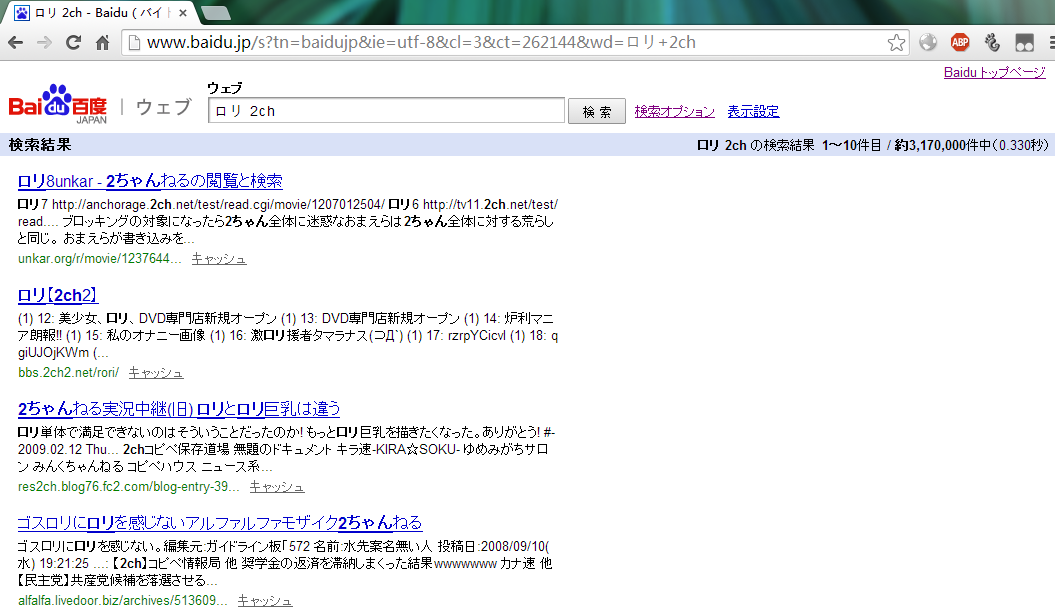Viewport: 1055px width, 616px height.
Task: Open the browser home page
Action: pos(102,43)
